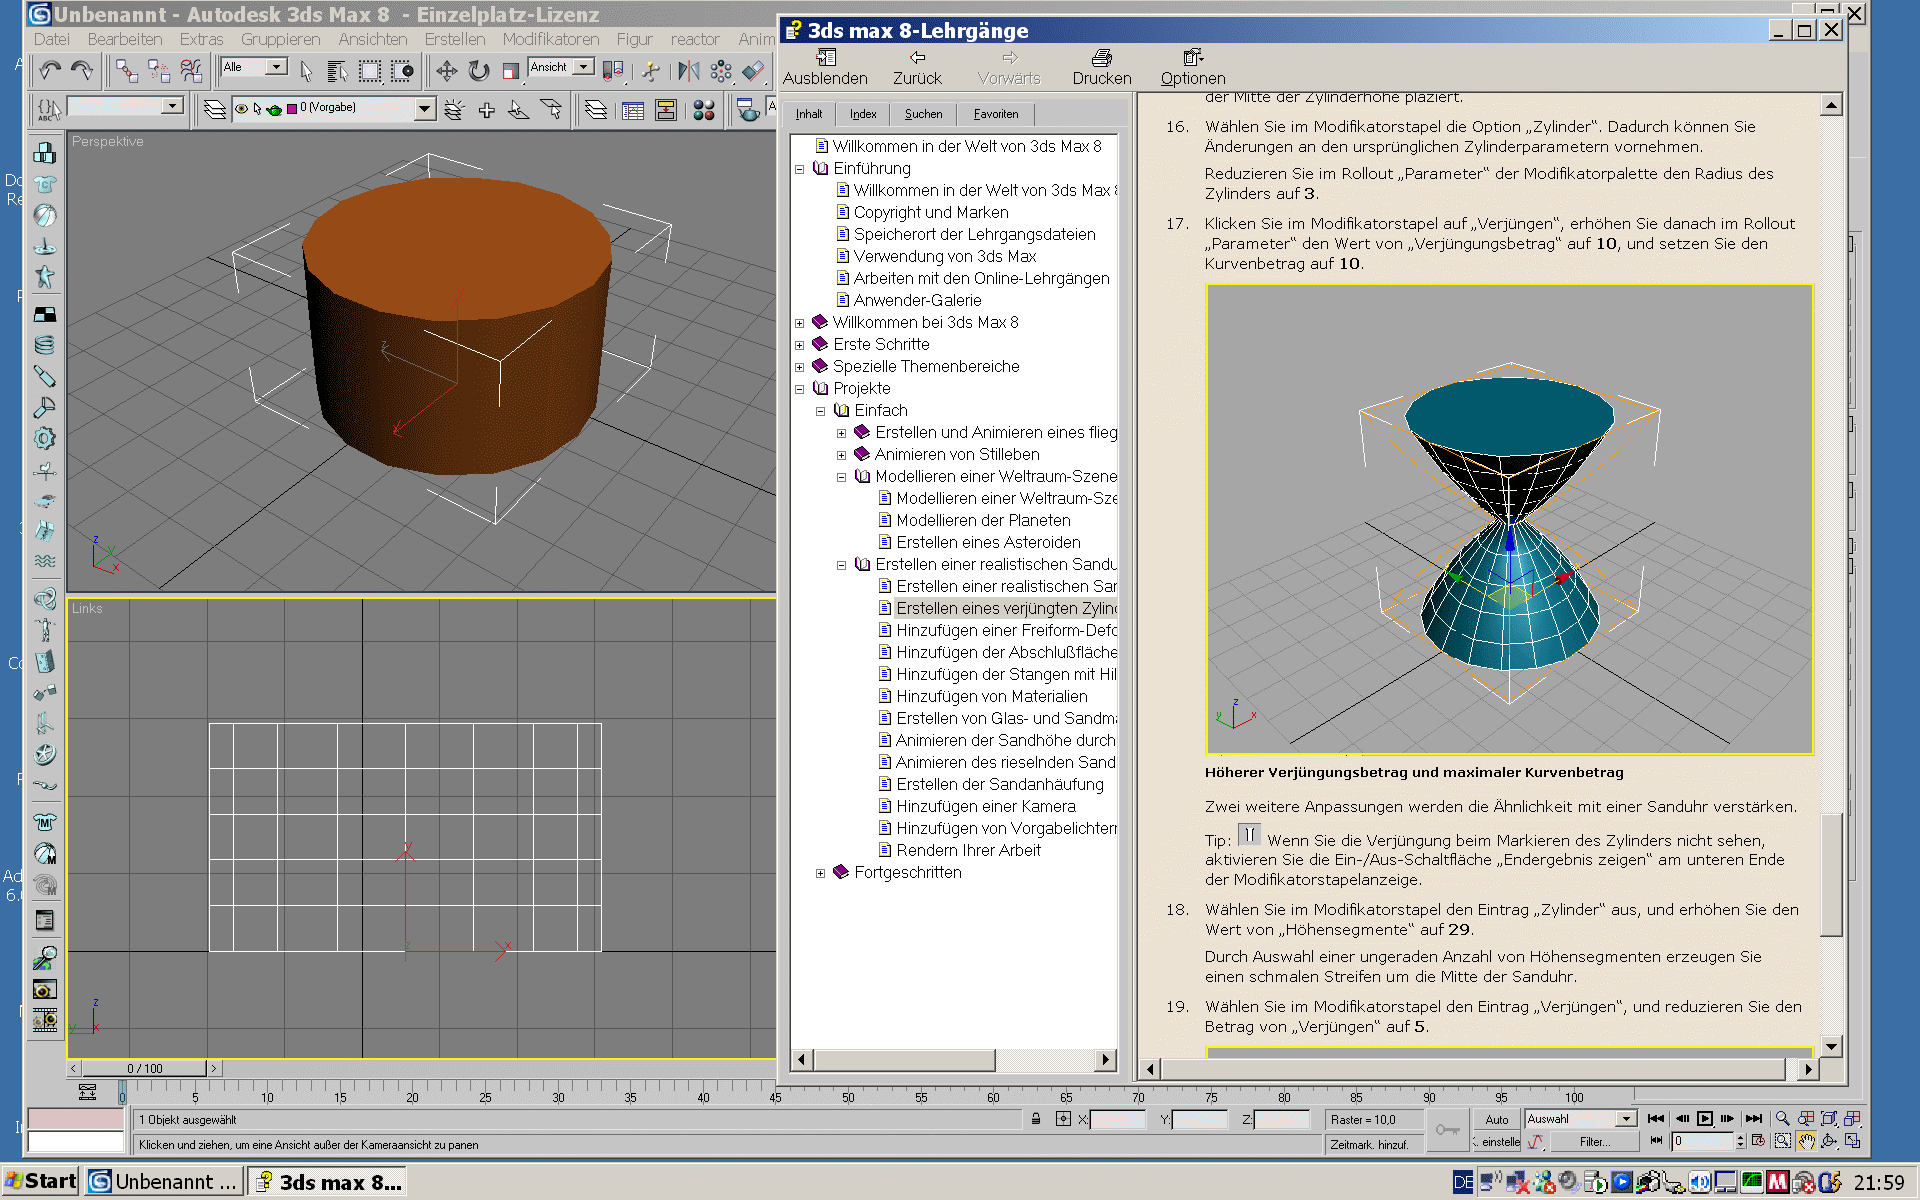This screenshot has width=1920, height=1200.
Task: Select the Select and Link tool
Action: [x=127, y=70]
